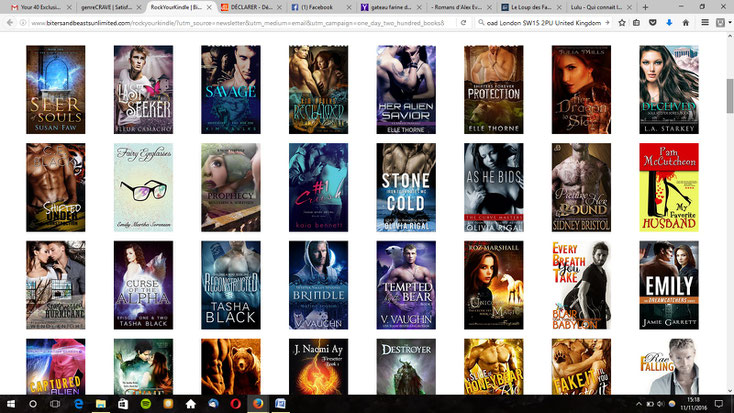Viewport: 734px width, 413px height.
Task: Click the page vertical scrollbar thumb
Action: 730,96
